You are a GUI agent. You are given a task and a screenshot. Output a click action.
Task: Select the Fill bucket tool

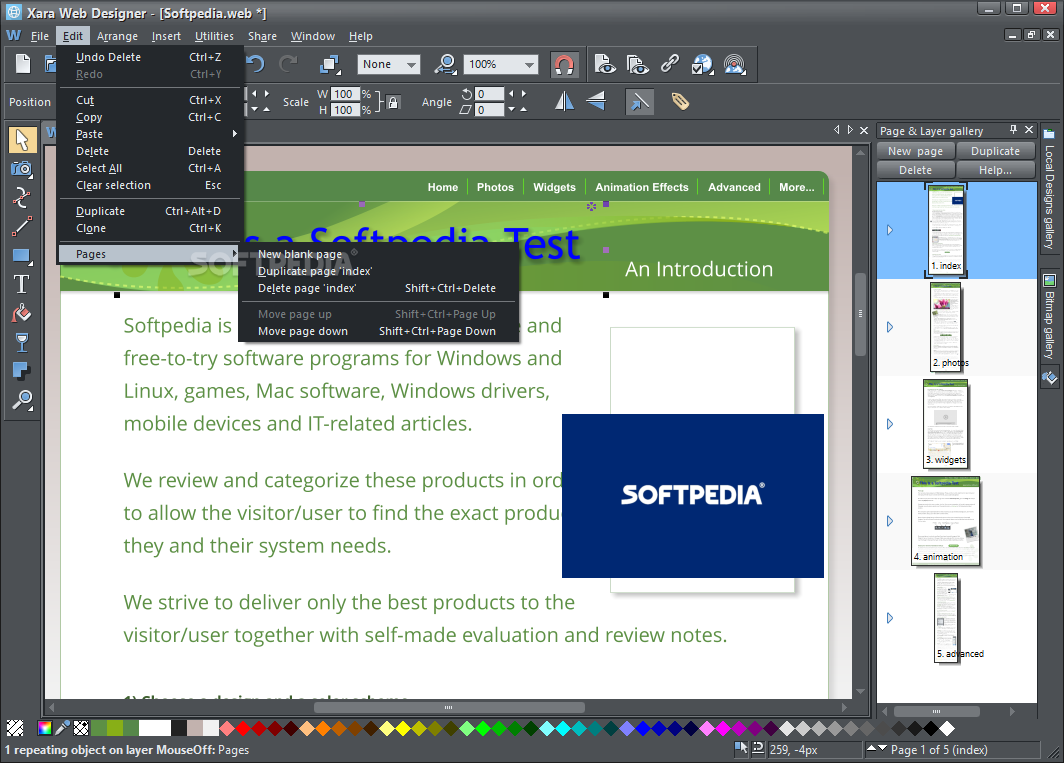pos(22,314)
